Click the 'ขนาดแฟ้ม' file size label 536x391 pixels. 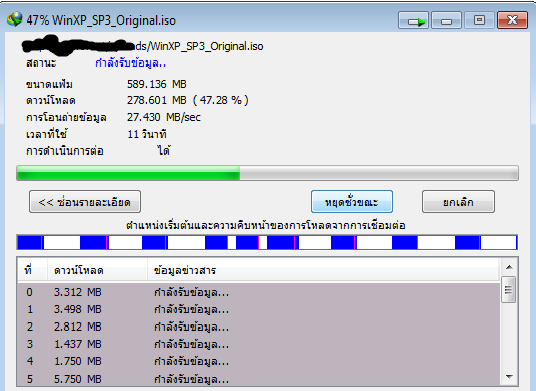[49, 84]
